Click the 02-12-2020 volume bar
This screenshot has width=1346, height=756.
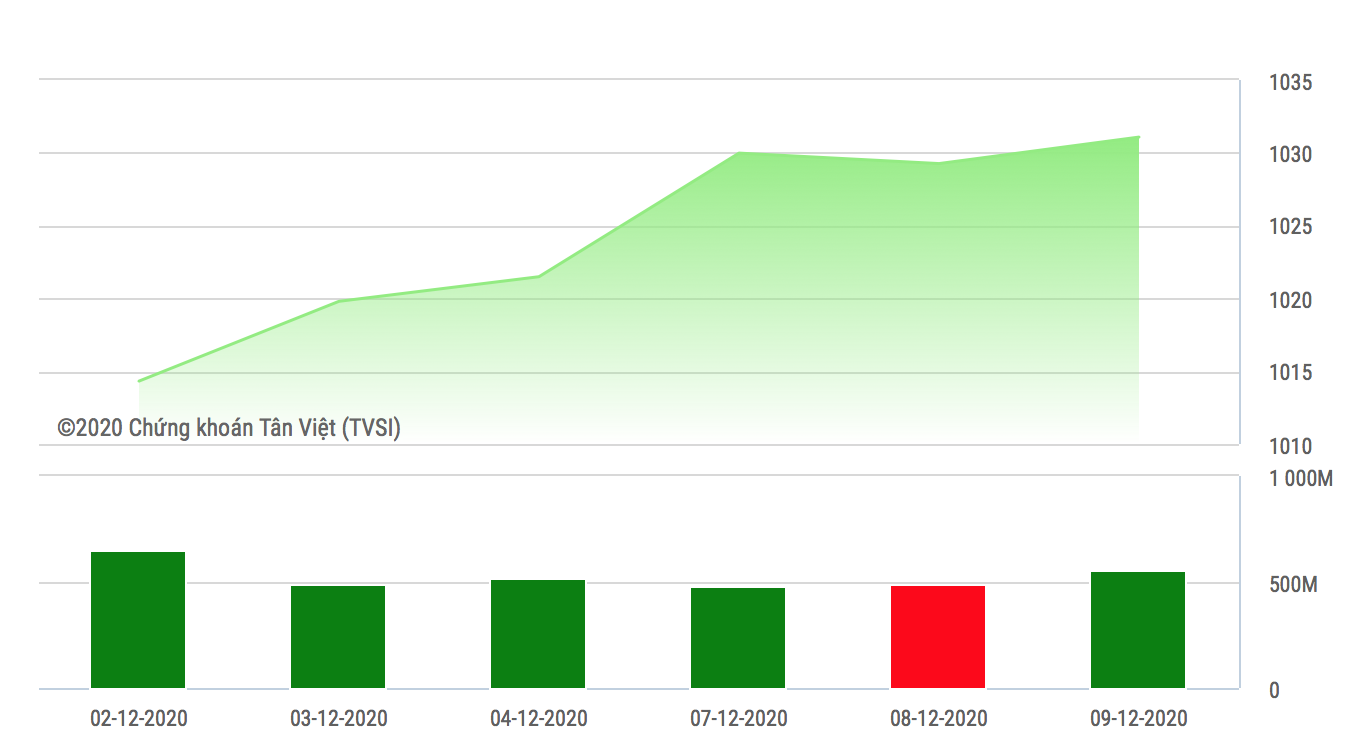tap(138, 620)
